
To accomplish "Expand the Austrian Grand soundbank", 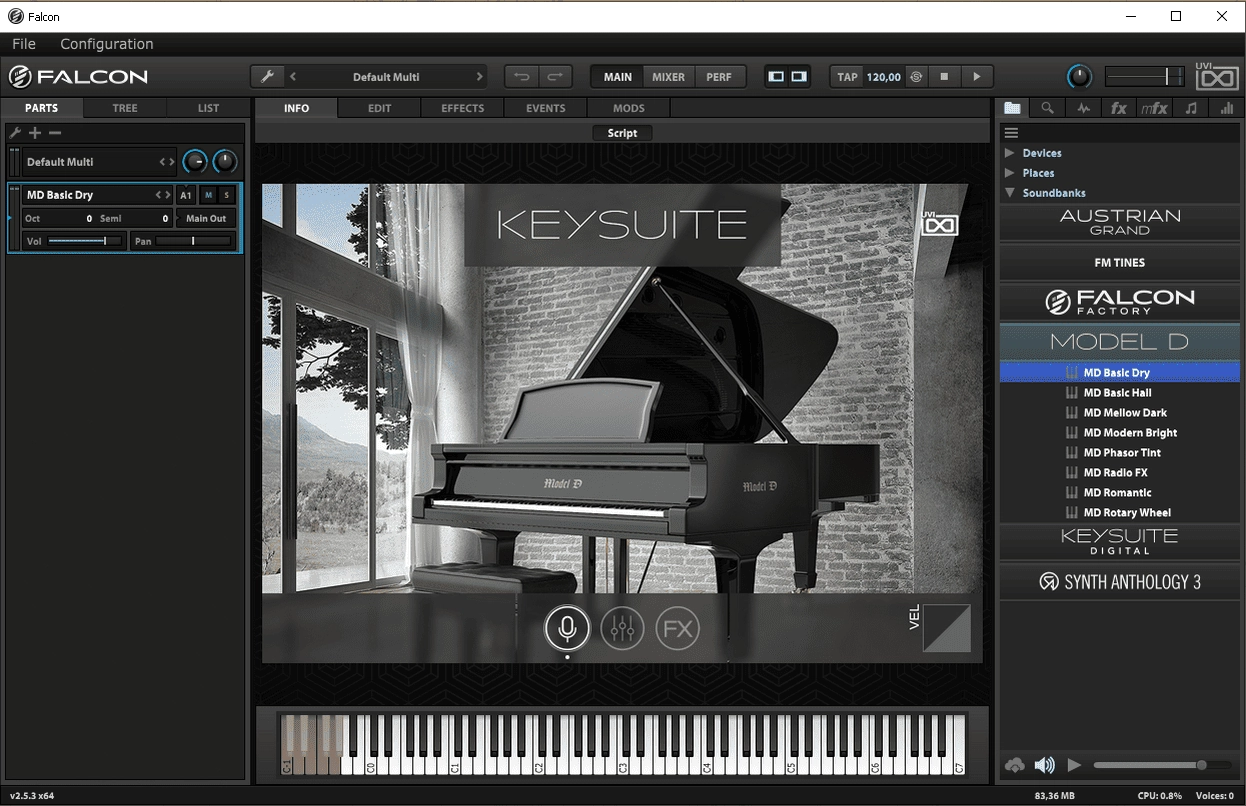I will tap(1120, 222).
